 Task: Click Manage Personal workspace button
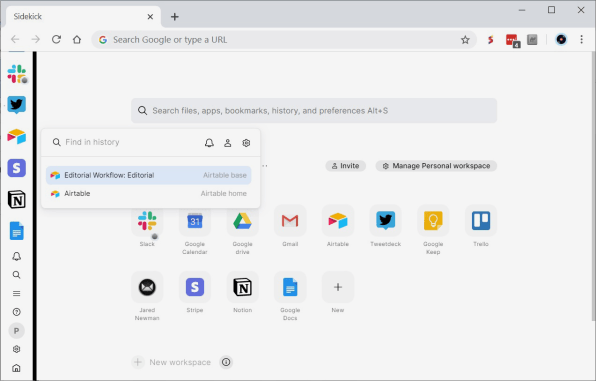(x=436, y=166)
